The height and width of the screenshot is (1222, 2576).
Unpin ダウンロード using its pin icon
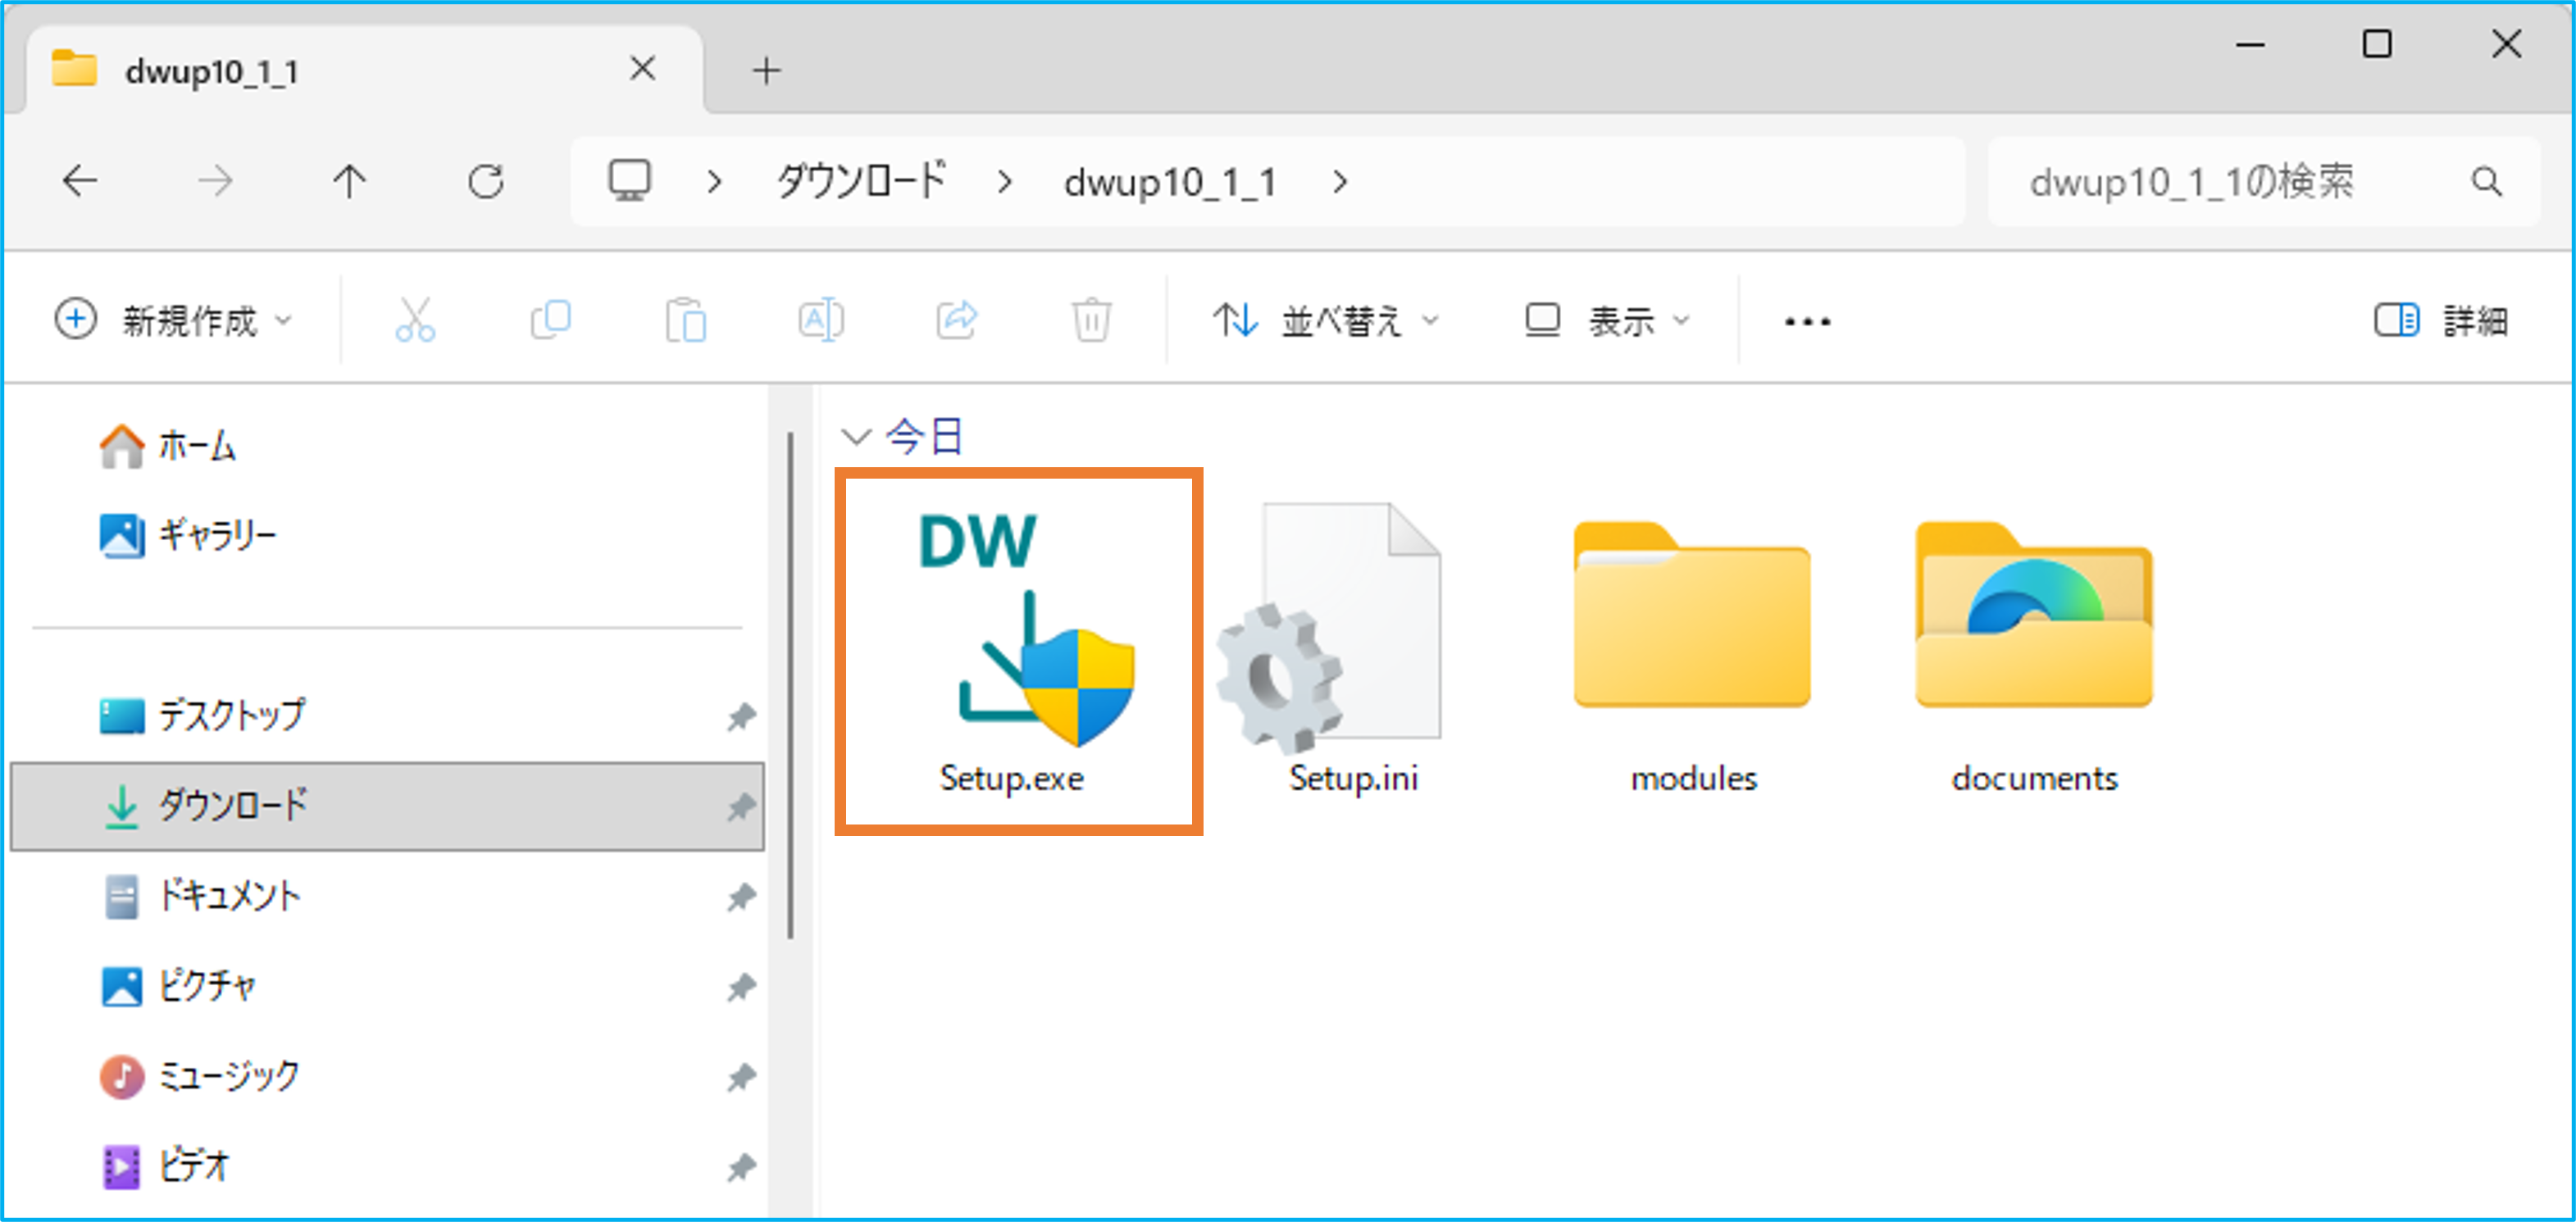click(x=741, y=807)
